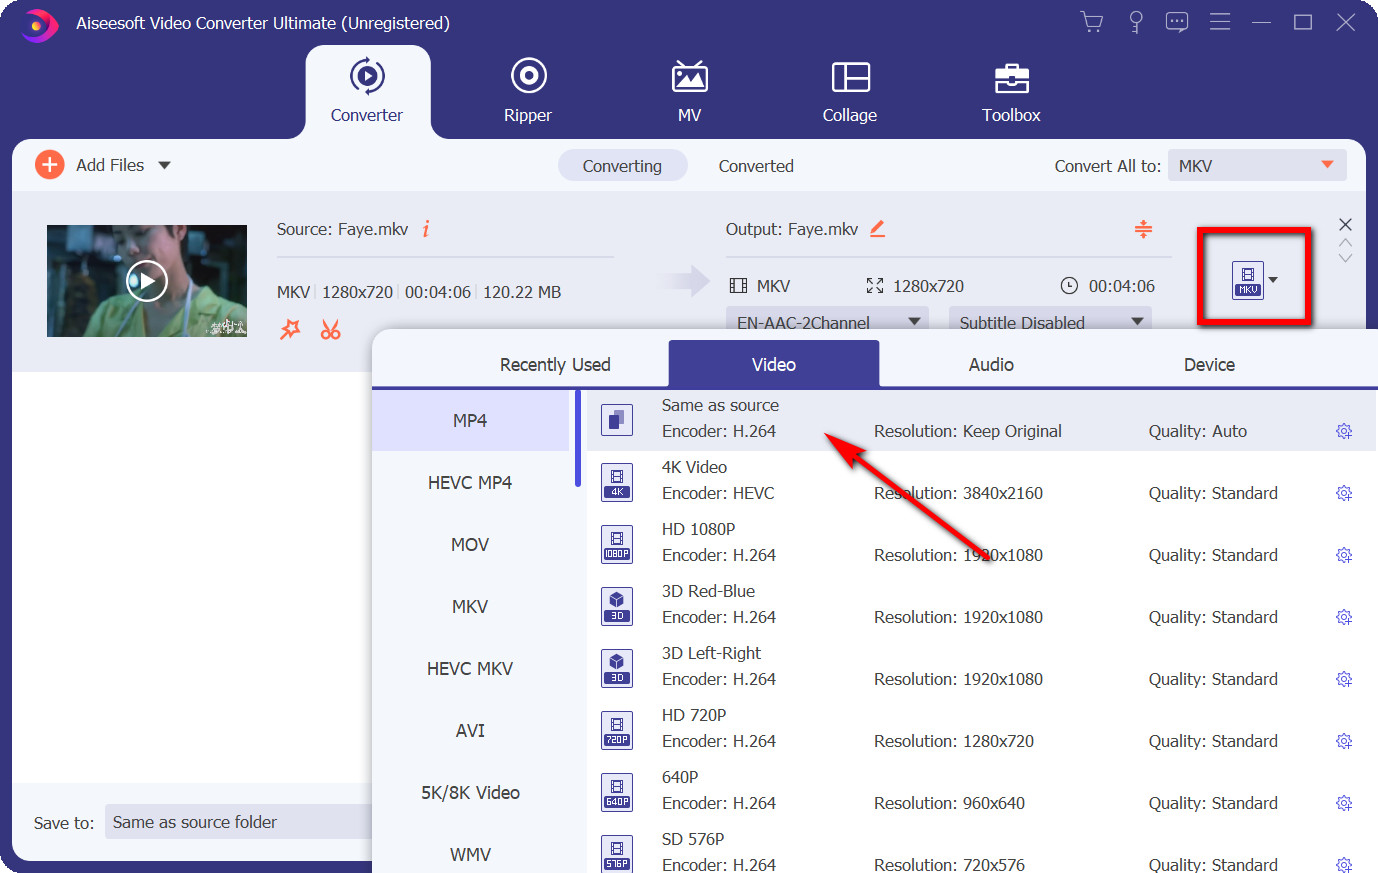Show the Converting list

point(622,166)
